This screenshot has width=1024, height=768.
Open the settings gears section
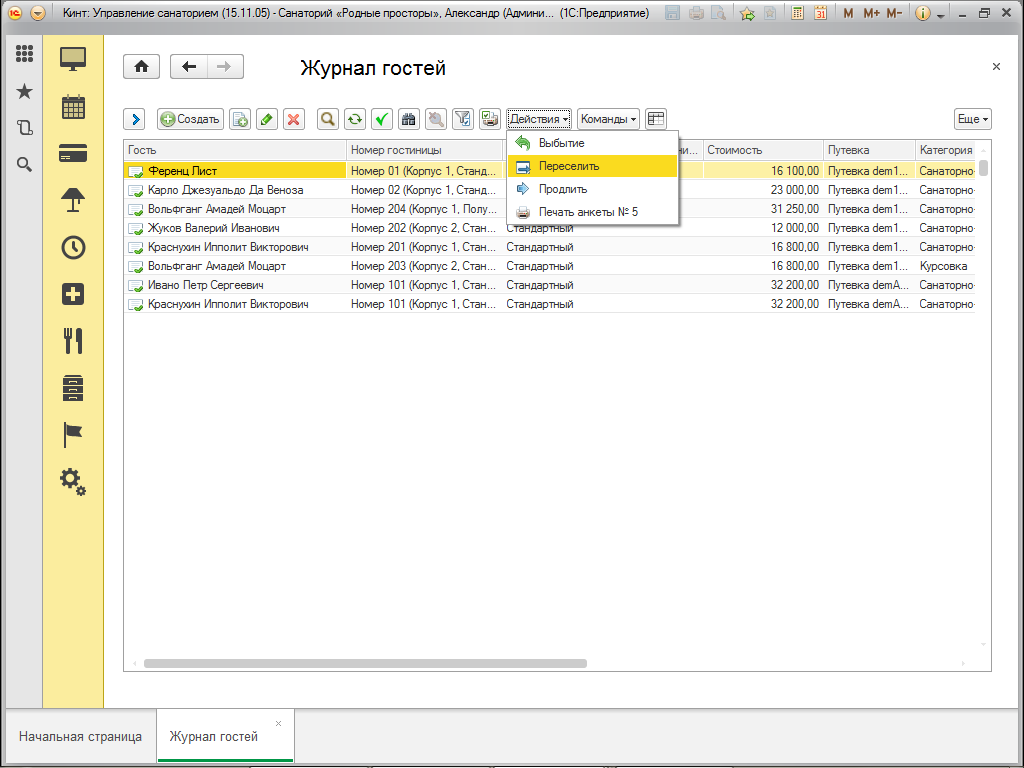[x=73, y=481]
